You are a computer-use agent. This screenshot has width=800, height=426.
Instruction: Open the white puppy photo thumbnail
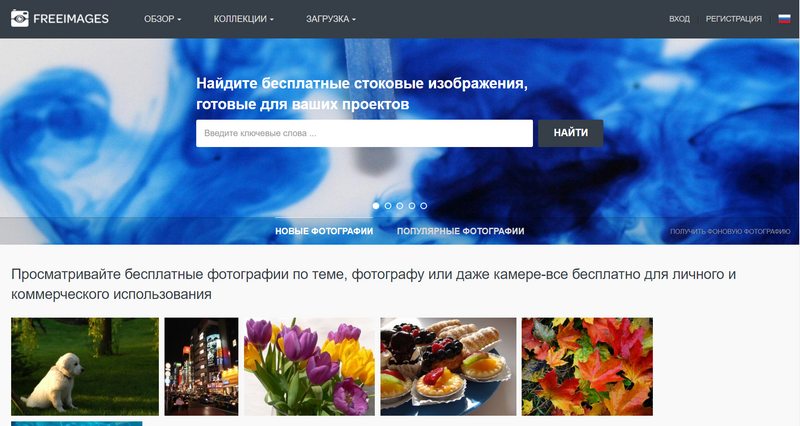click(x=85, y=366)
